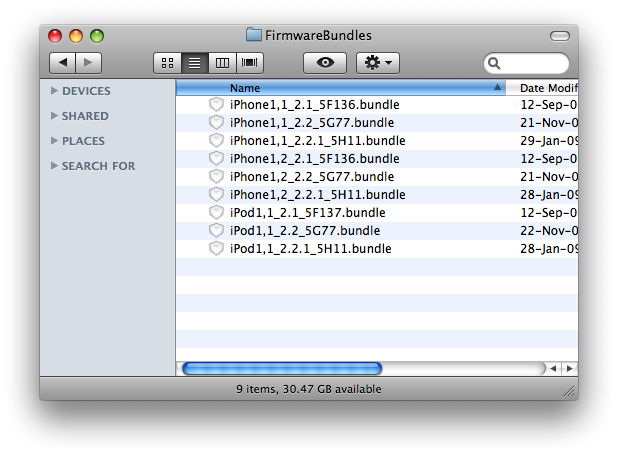
Task: Click the toolbar hide pill button
Action: point(560,36)
